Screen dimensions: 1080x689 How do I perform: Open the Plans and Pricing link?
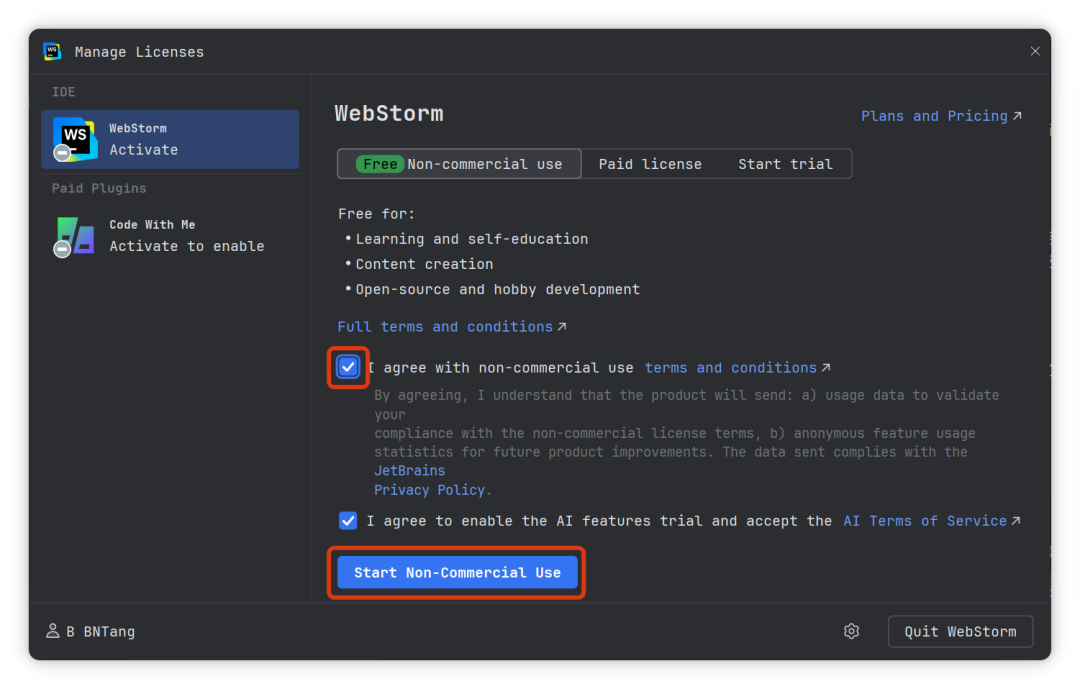point(934,116)
